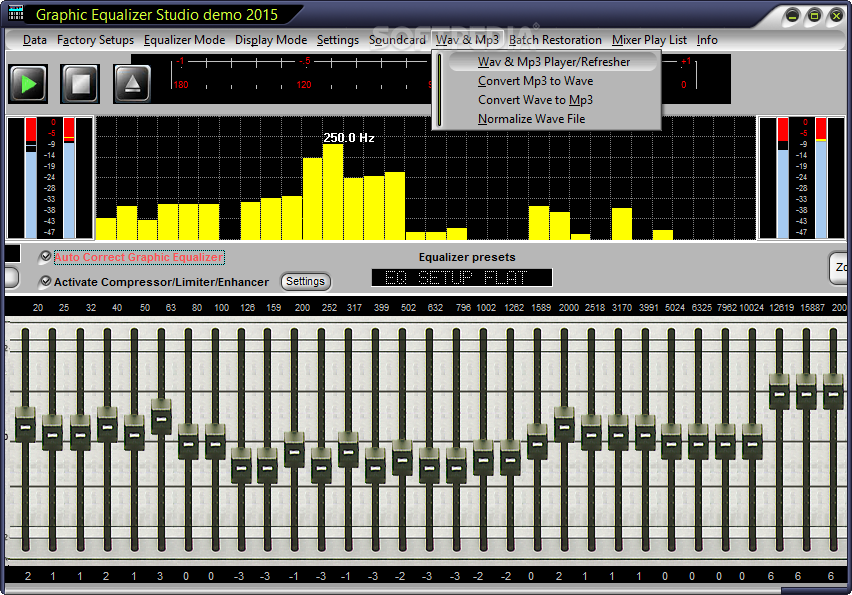Open the Info menu

pos(707,40)
